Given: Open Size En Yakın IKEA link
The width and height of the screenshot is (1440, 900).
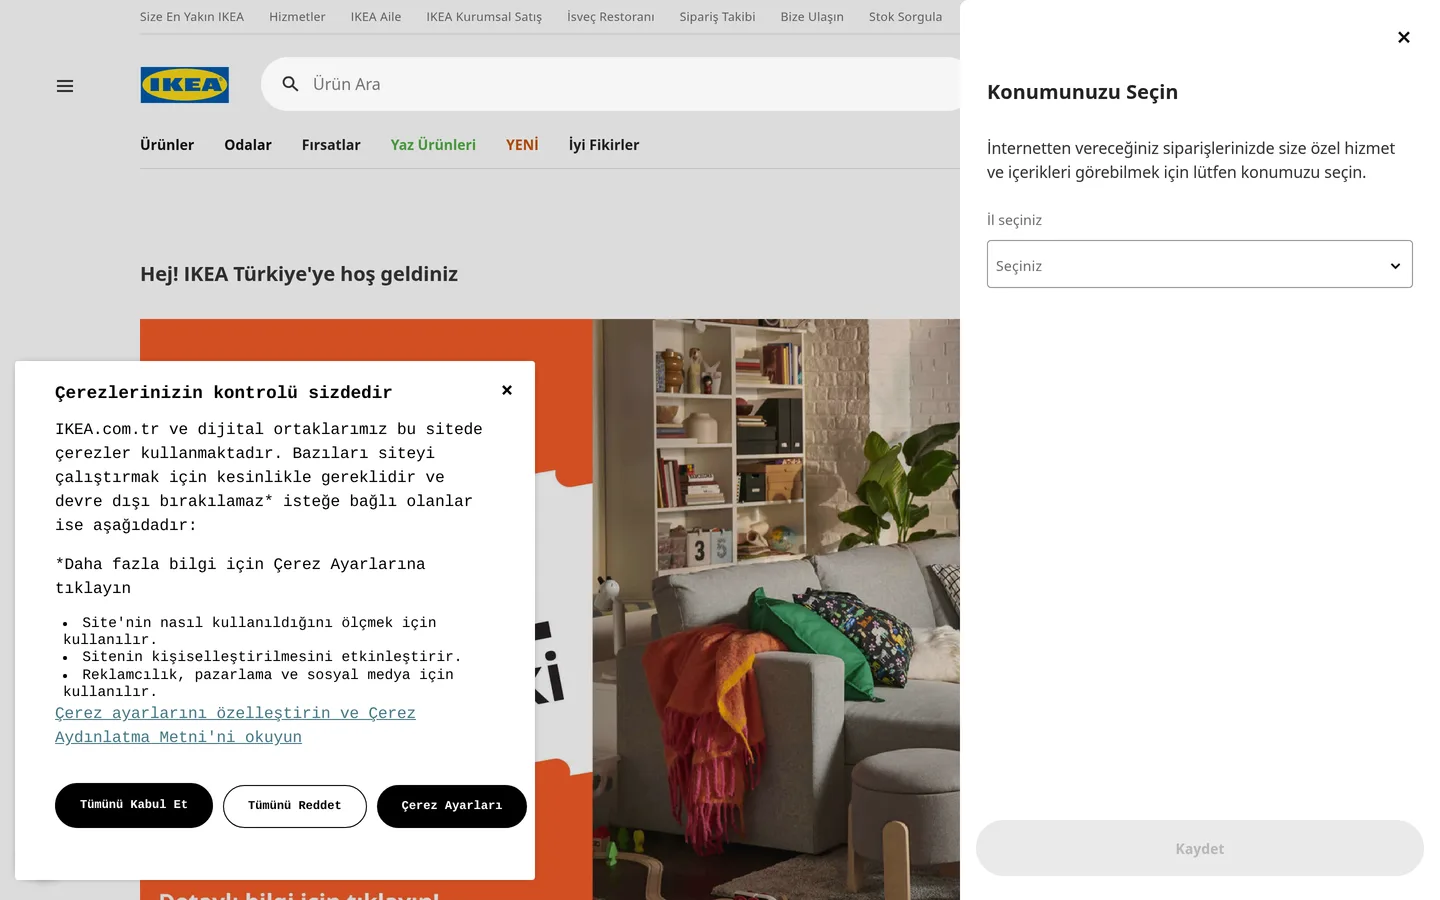Looking at the screenshot, I should click(192, 17).
